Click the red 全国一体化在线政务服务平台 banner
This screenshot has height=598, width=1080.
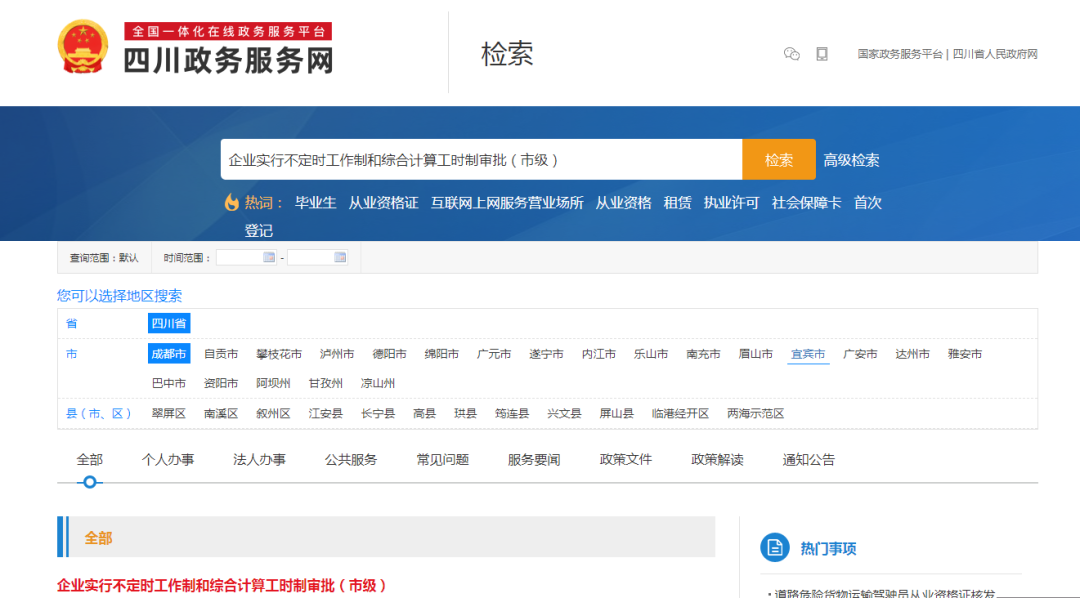[229, 30]
